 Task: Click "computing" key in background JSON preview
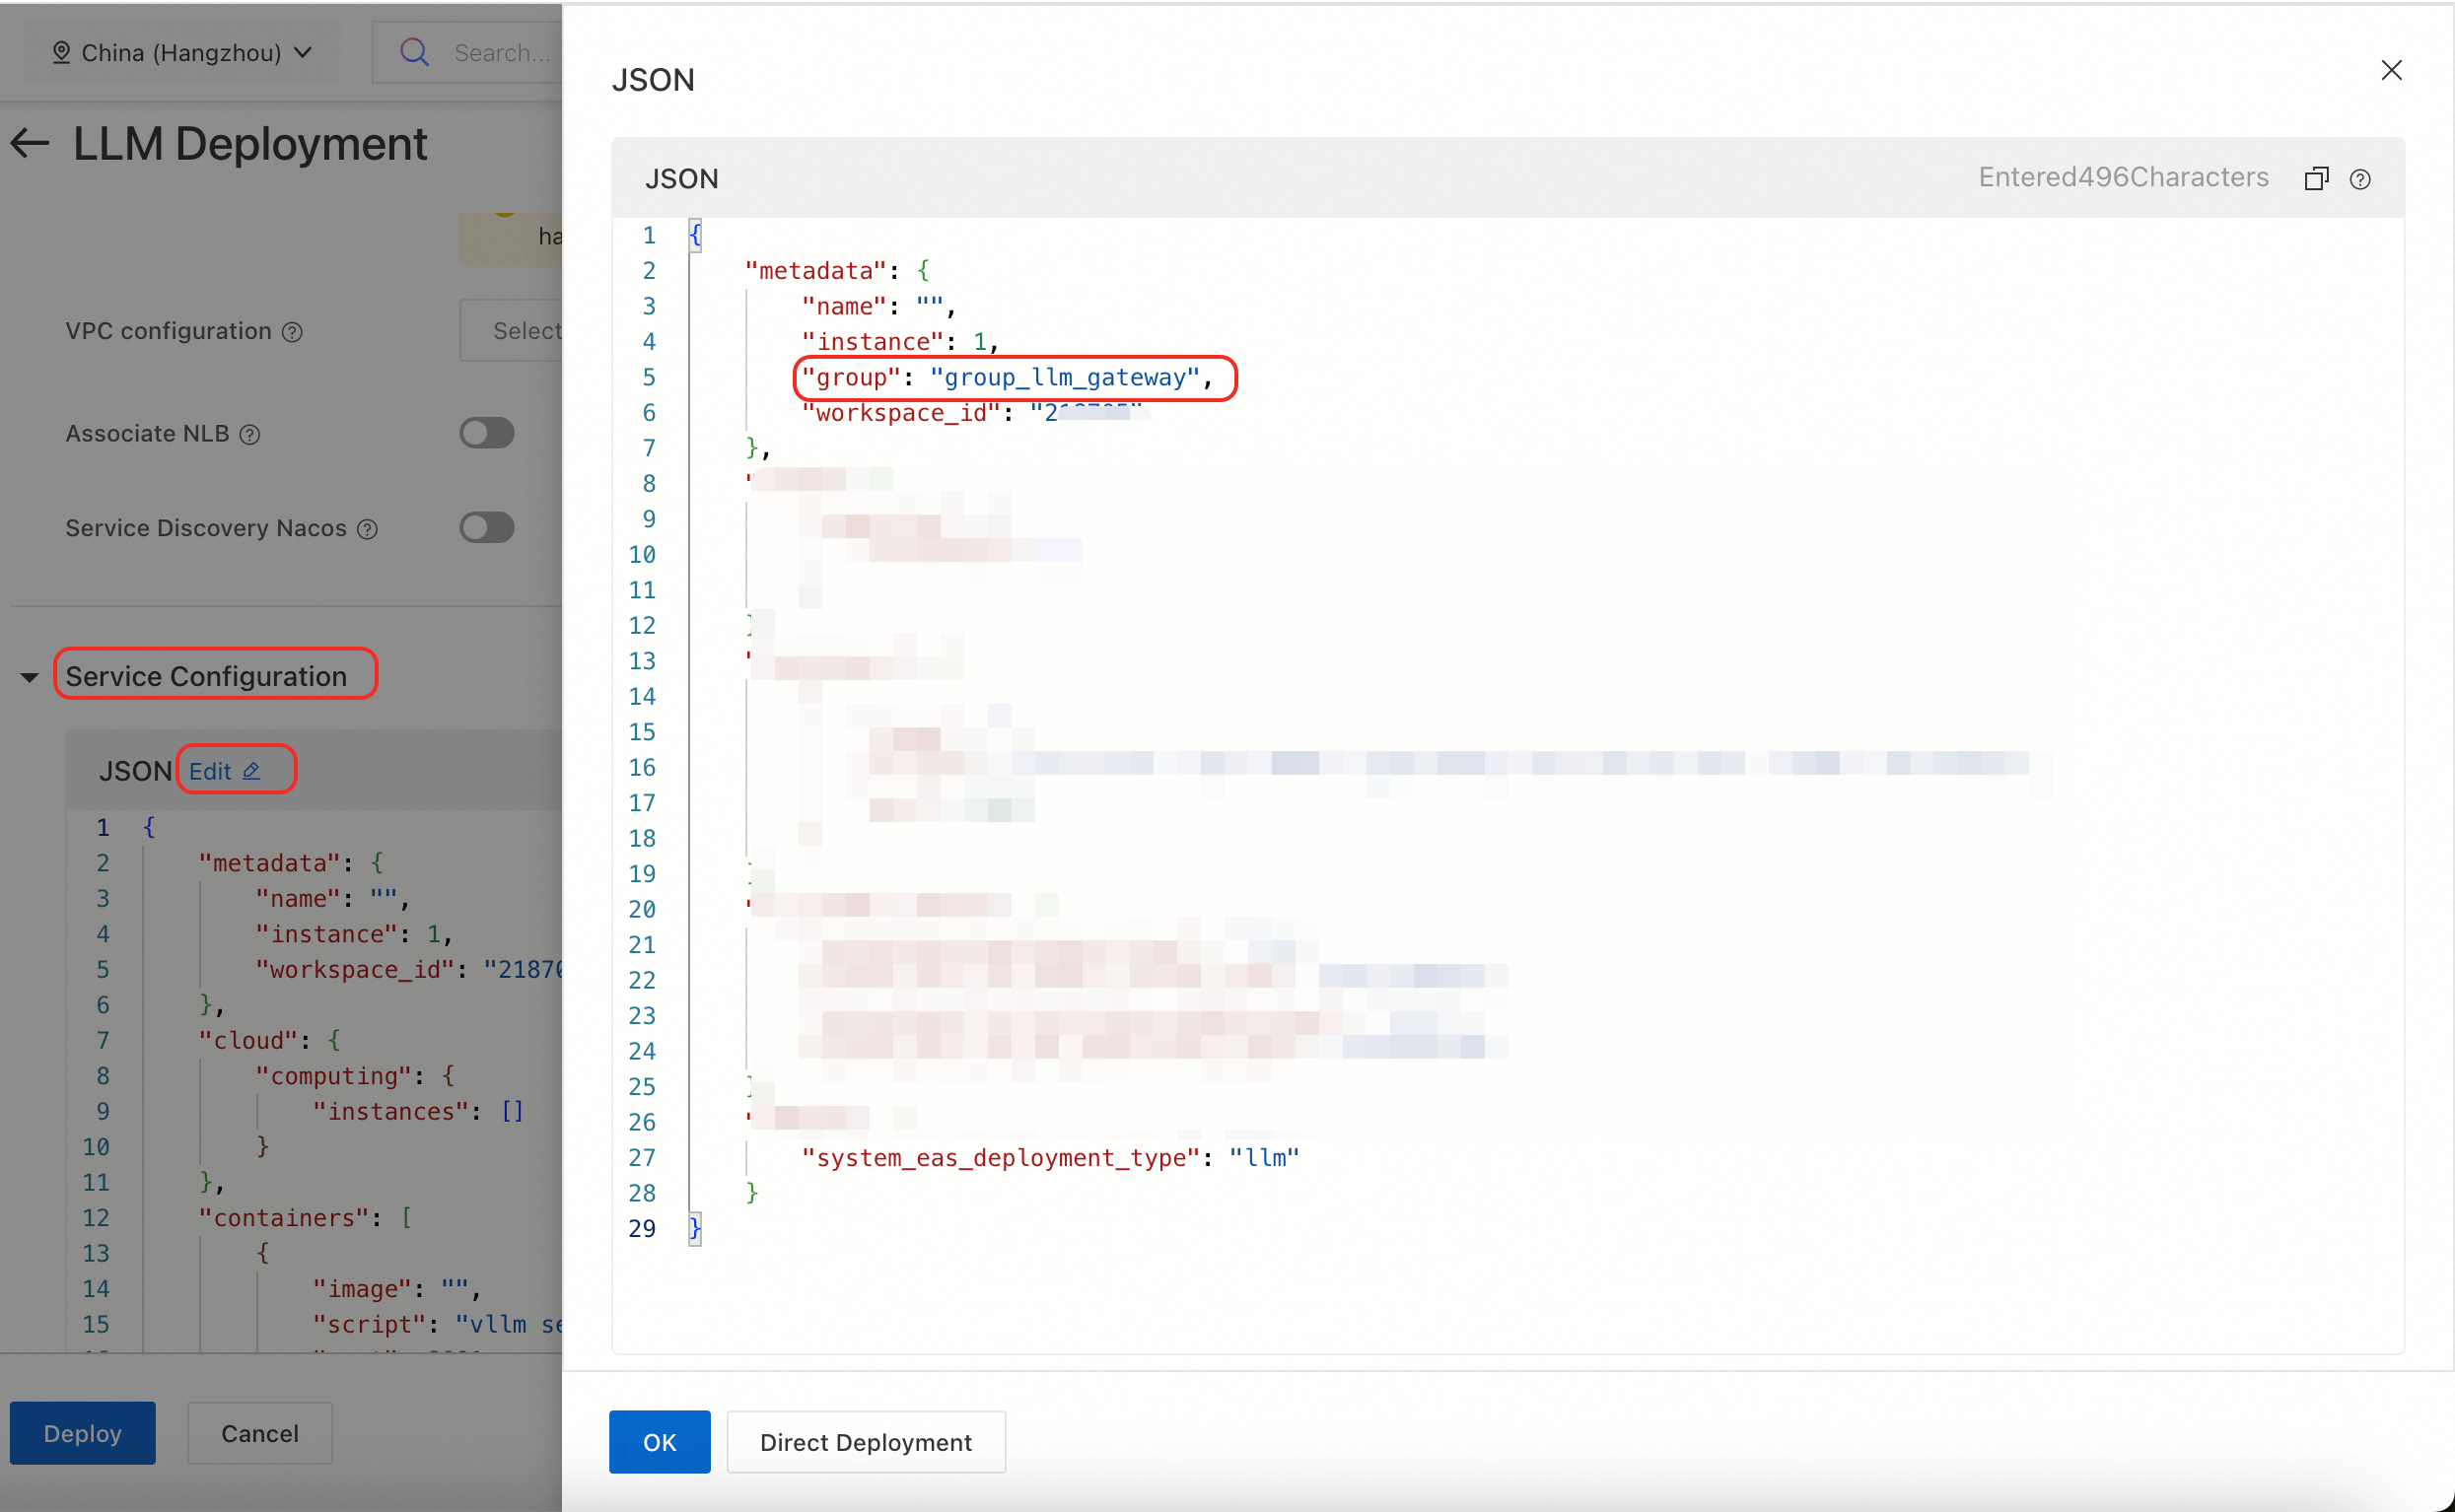pos(333,1076)
